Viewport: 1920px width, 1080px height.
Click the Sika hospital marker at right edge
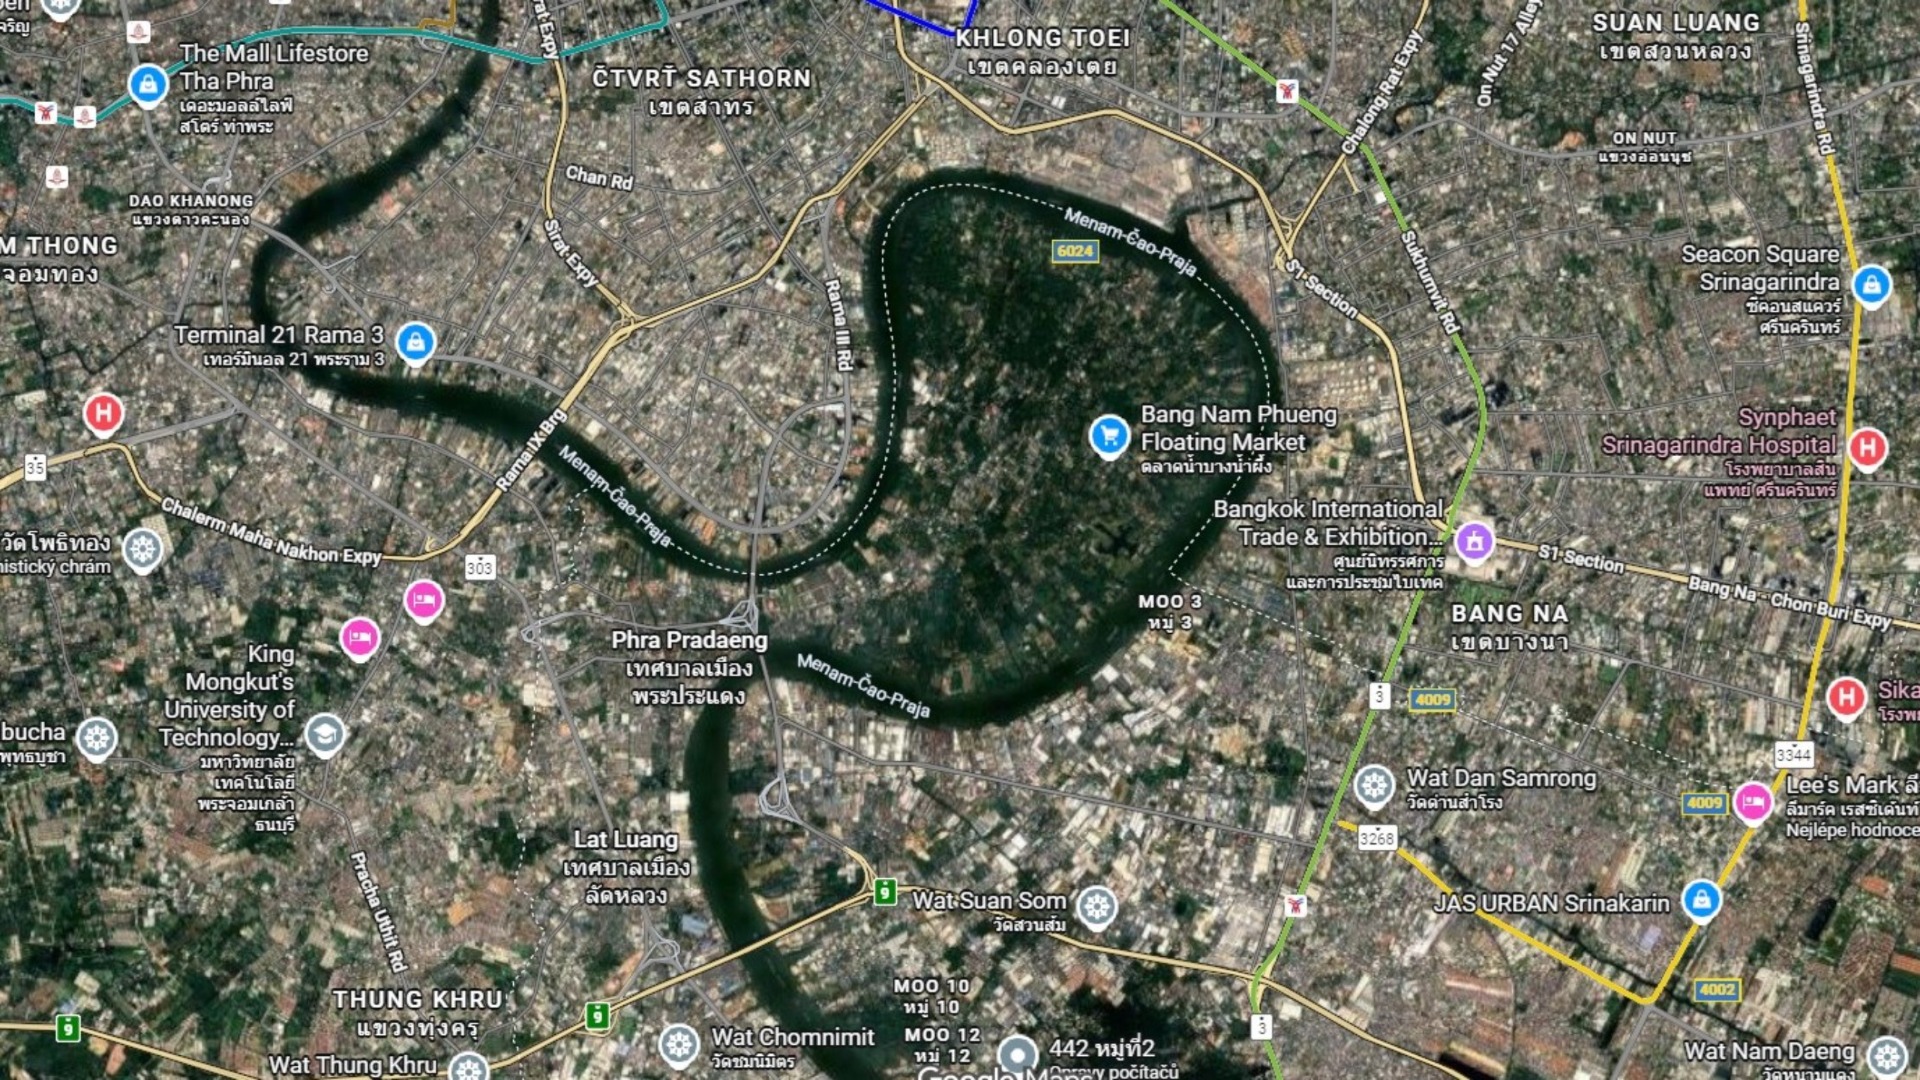click(1846, 697)
